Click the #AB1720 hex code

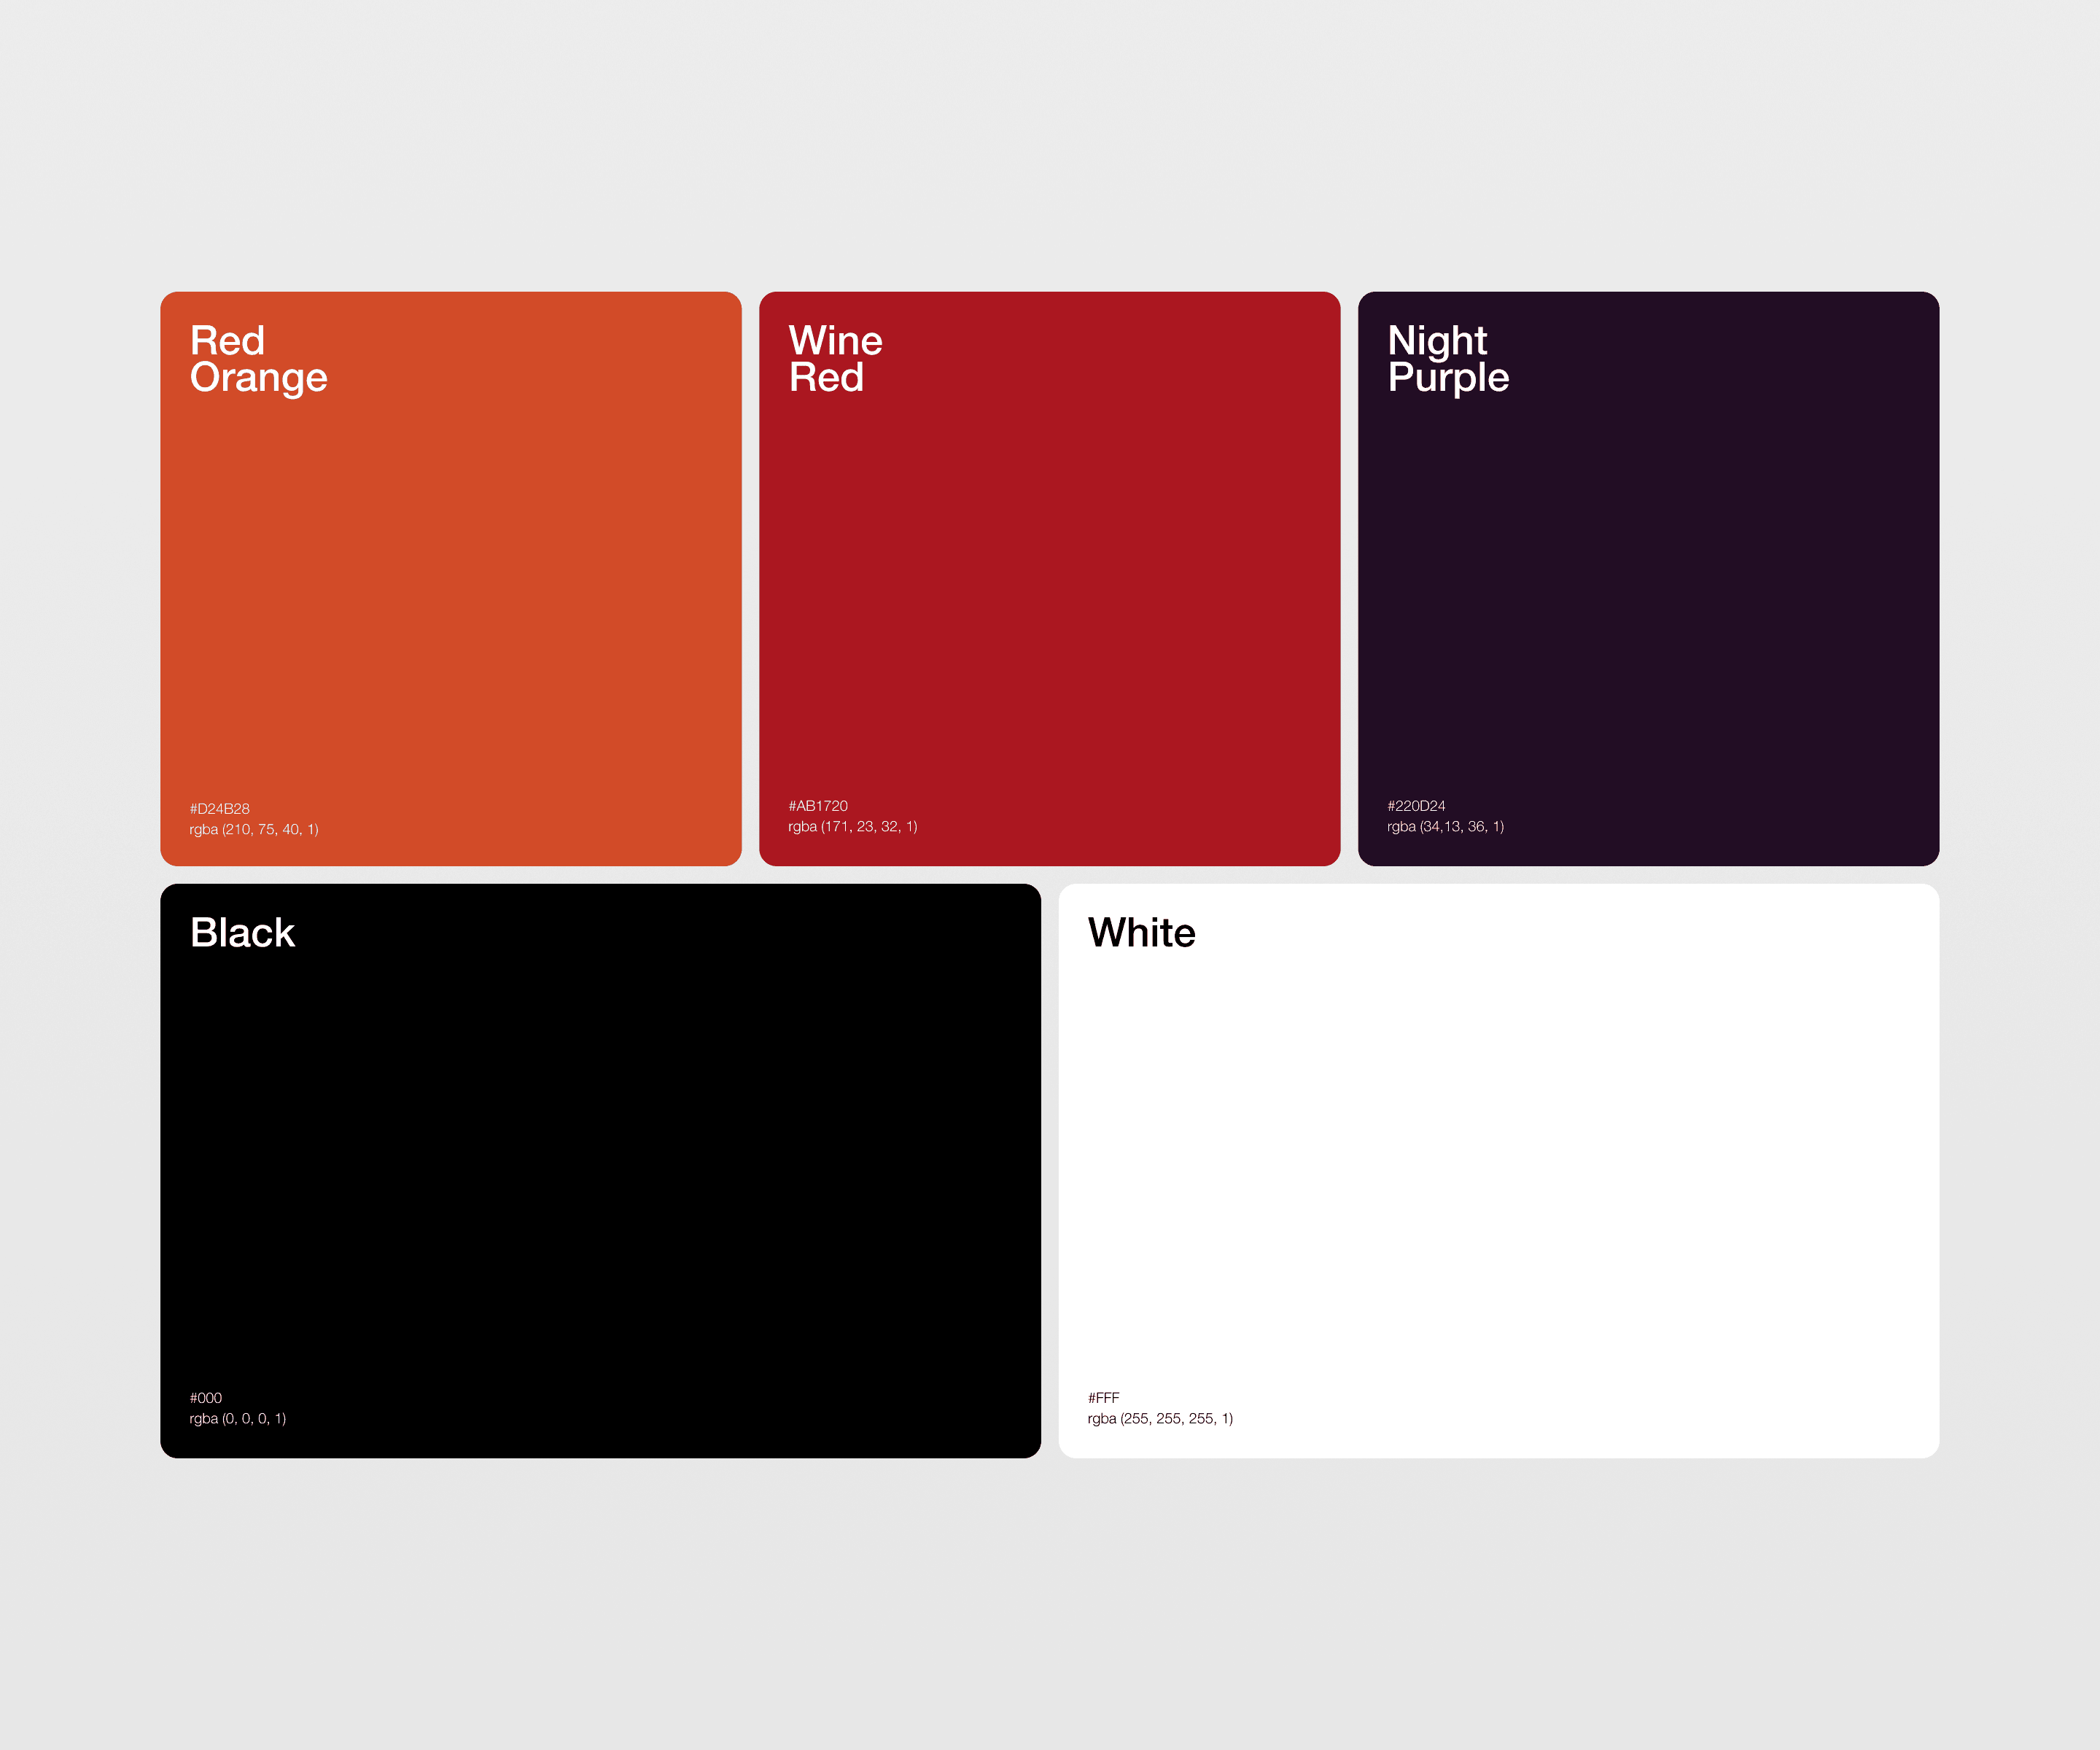pyautogui.click(x=817, y=805)
